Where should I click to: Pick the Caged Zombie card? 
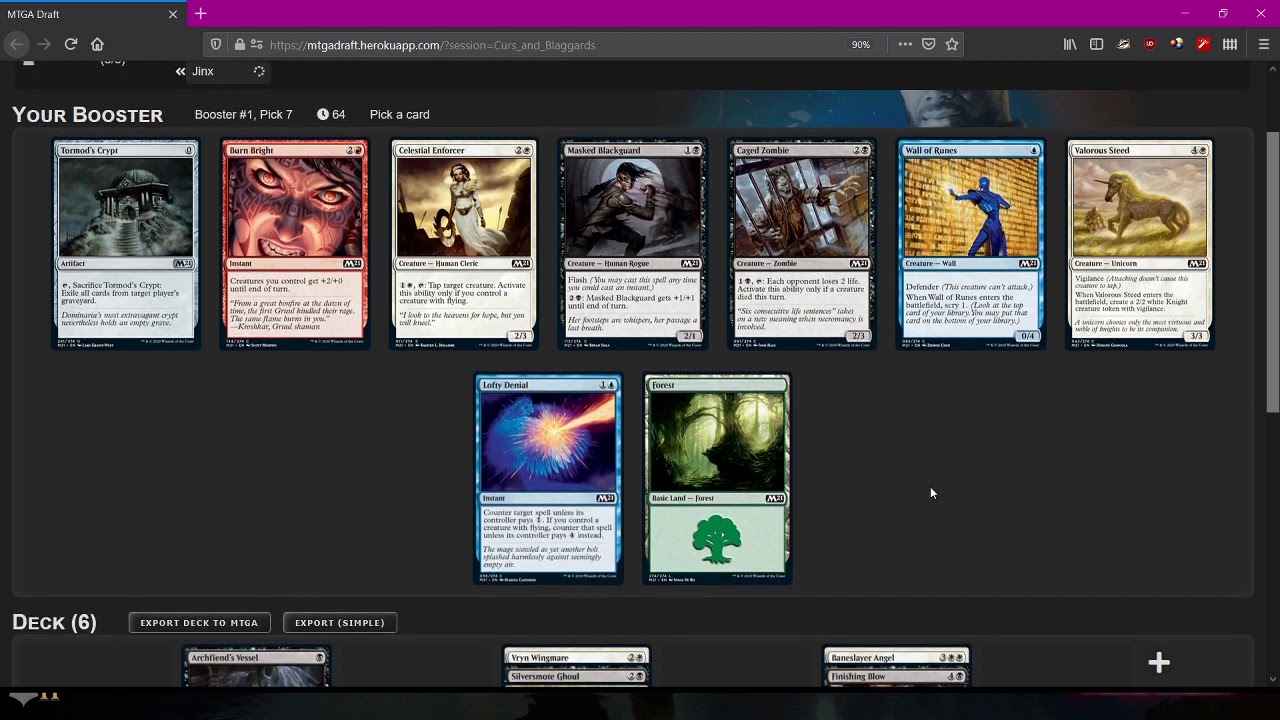(x=802, y=245)
